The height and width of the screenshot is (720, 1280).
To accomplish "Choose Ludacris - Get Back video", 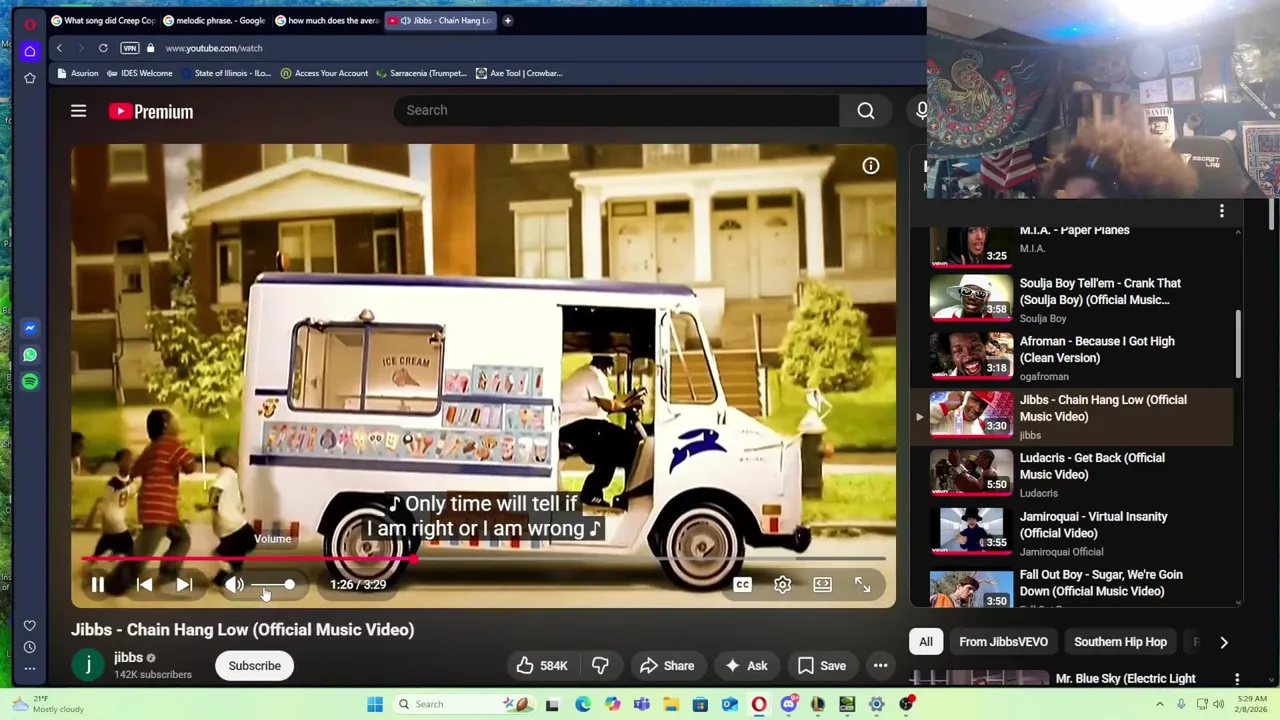I will tap(1074, 474).
